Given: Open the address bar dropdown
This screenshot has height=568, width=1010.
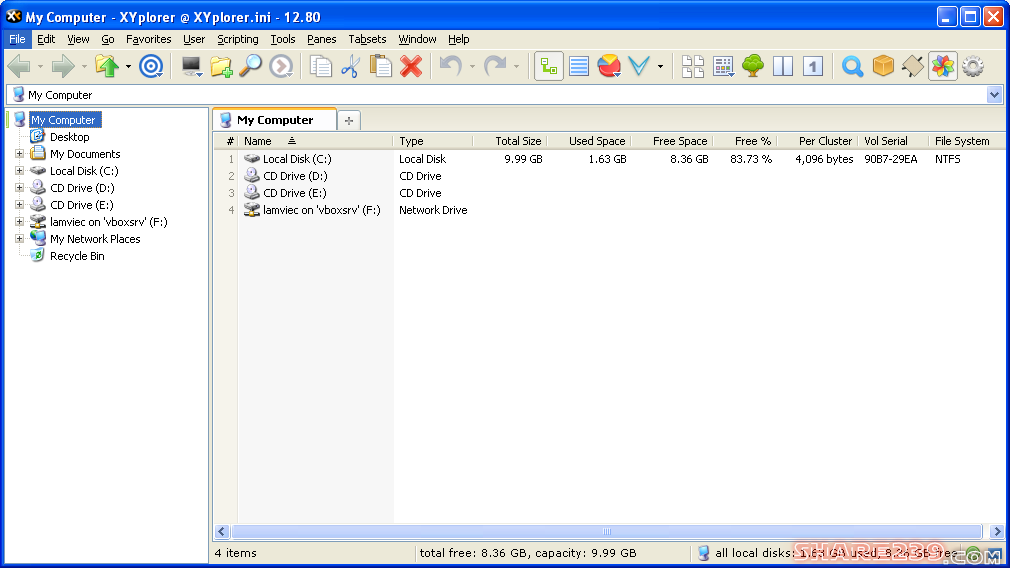Looking at the screenshot, I should coord(994,95).
